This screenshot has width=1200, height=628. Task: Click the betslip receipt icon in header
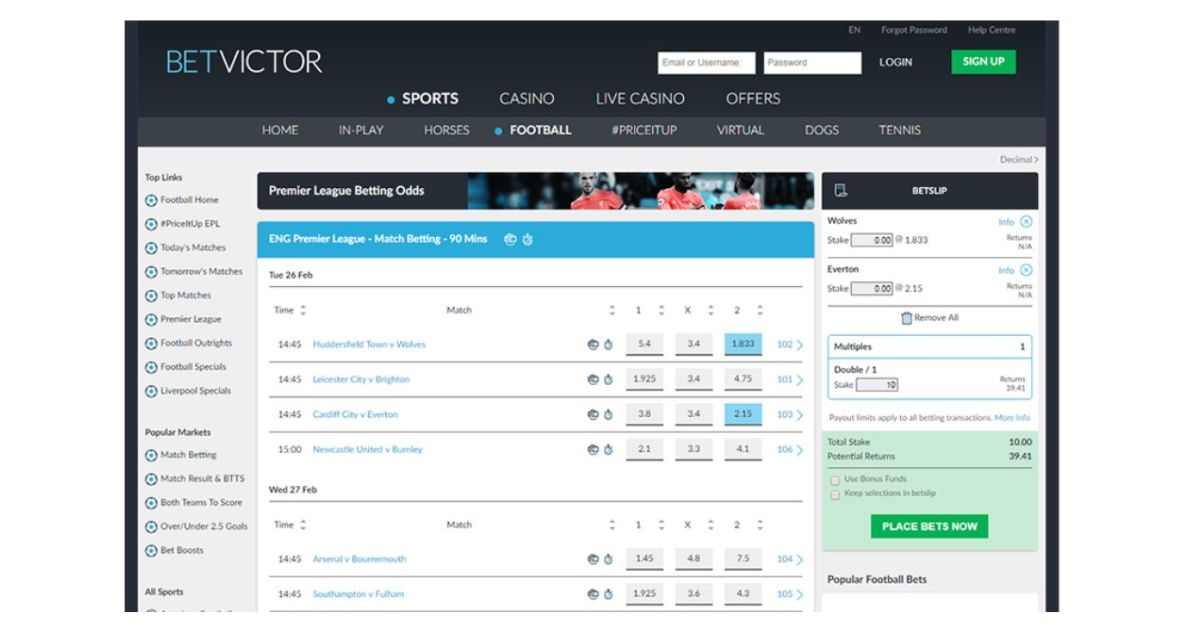841,191
